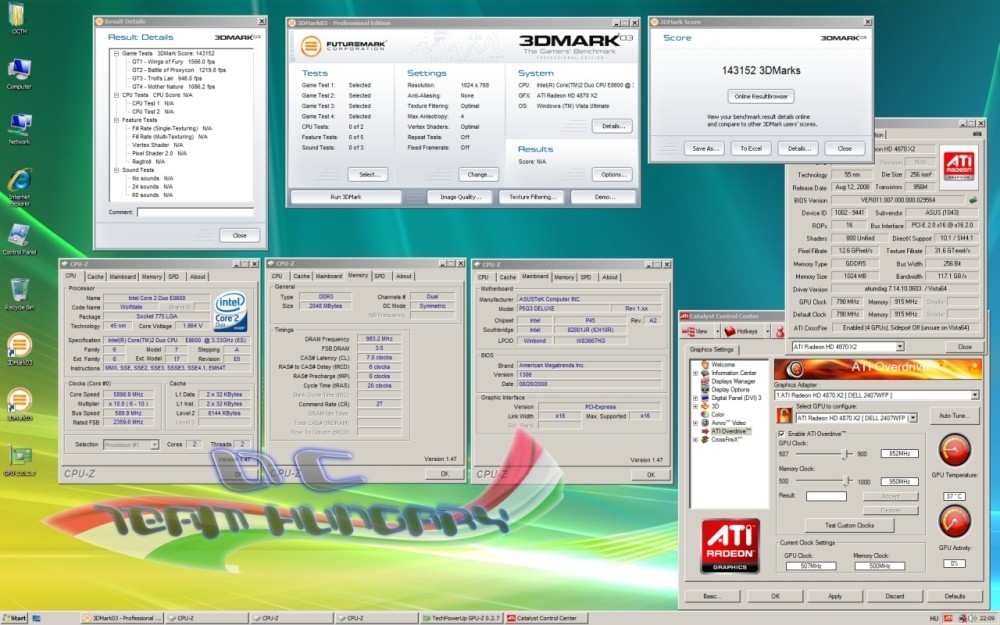The width and height of the screenshot is (1000, 625).
Task: Expand the CrossFireX node in Catalyst tree
Action: (x=695, y=439)
